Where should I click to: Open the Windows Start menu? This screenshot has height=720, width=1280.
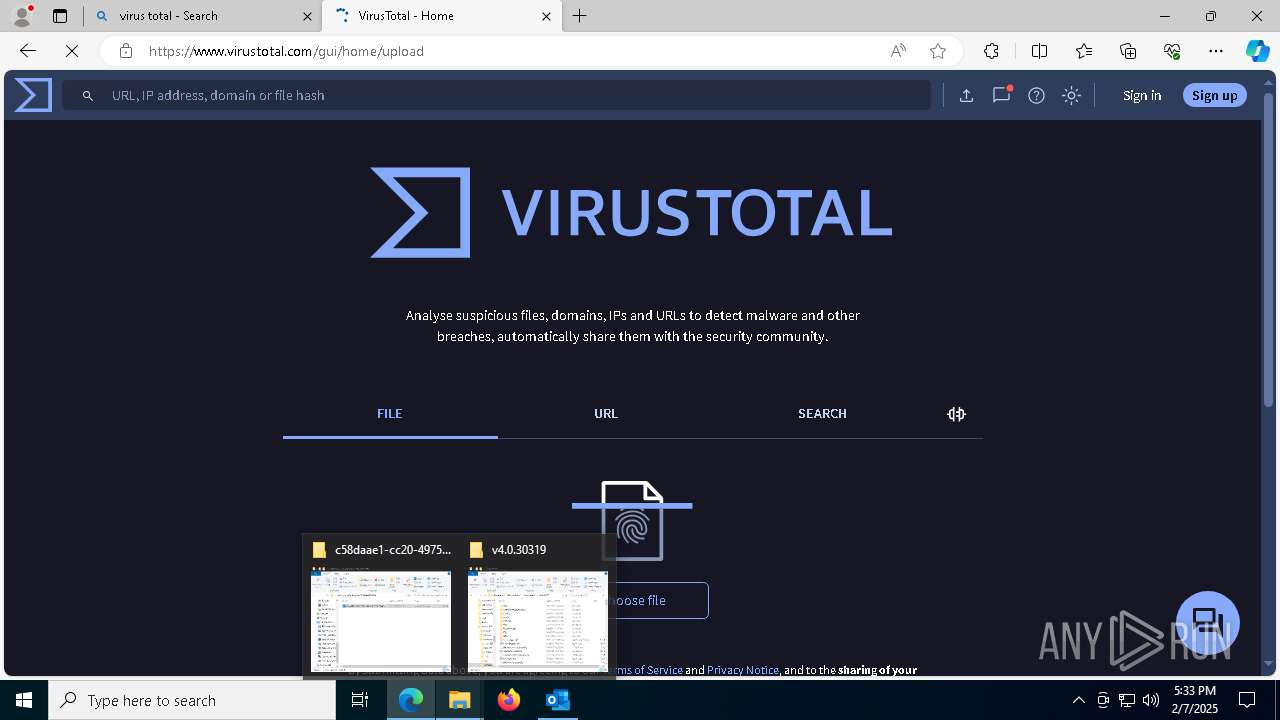pyautogui.click(x=24, y=700)
